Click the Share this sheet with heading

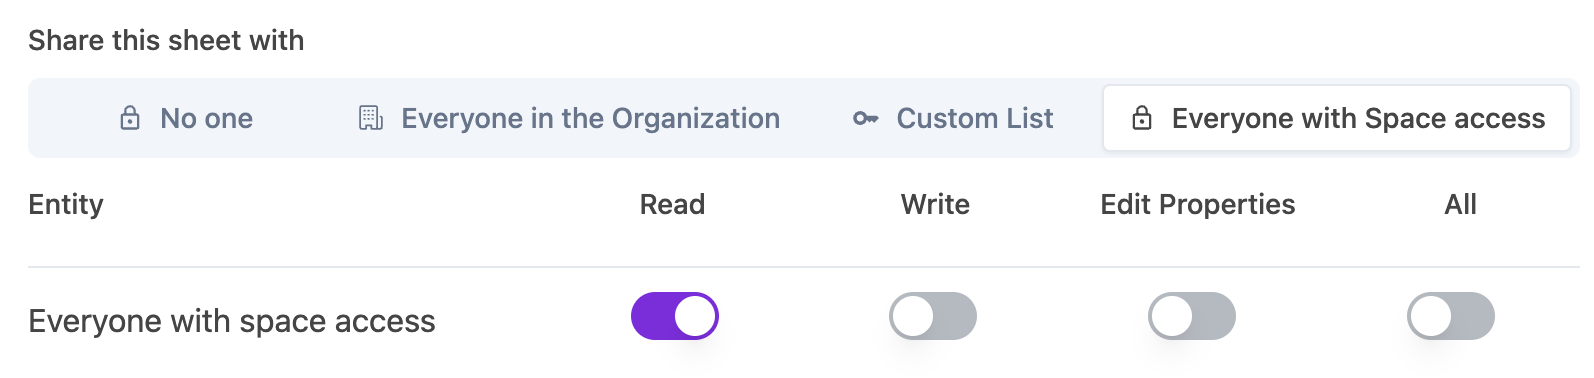point(166,40)
